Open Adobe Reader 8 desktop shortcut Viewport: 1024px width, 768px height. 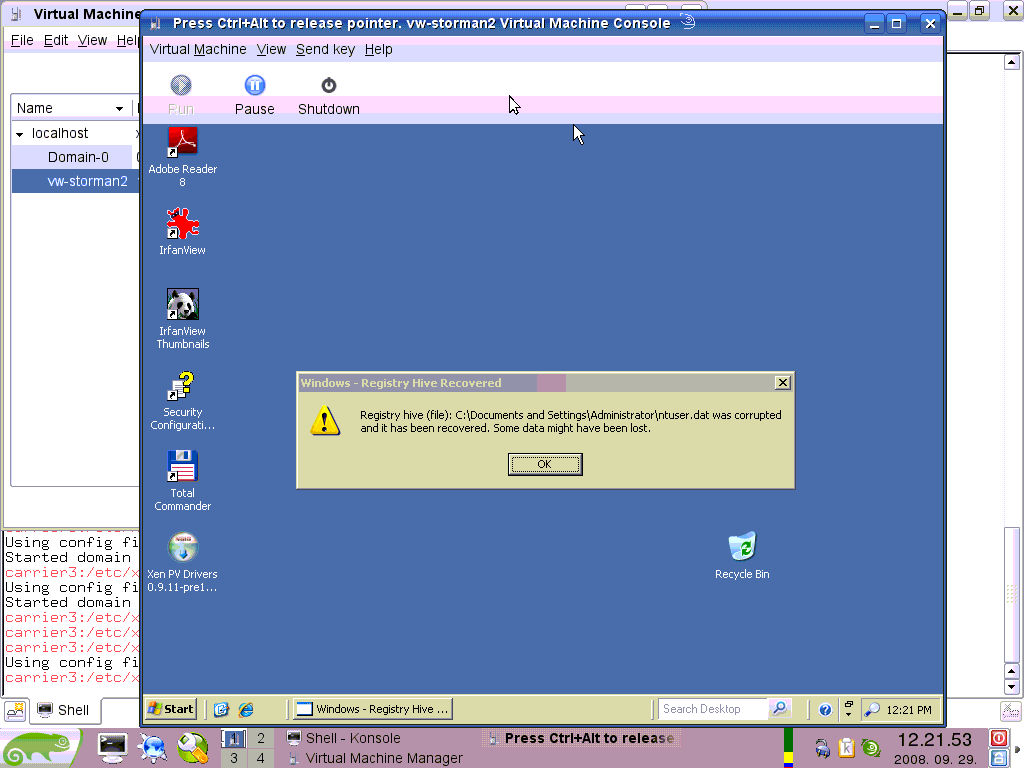[182, 143]
